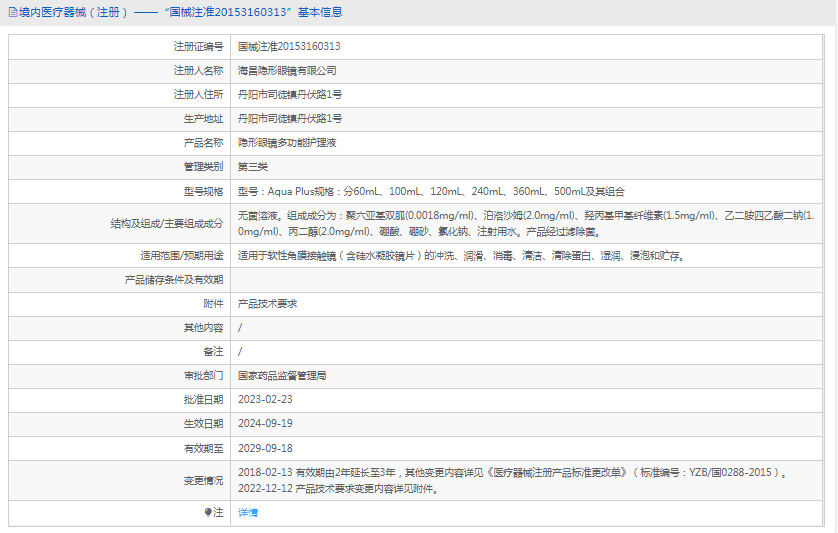Click the expiry date 2029-09-18

265,448
